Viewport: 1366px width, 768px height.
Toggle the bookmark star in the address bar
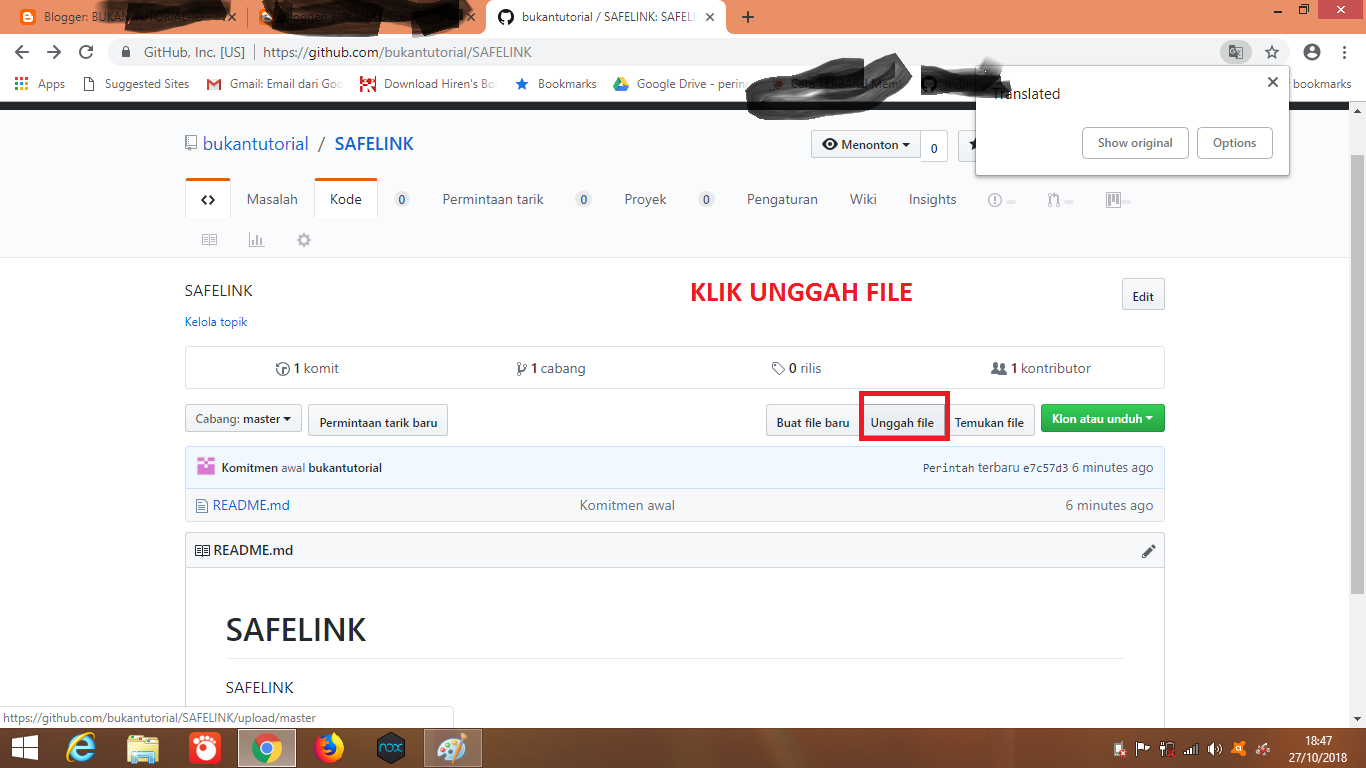pyautogui.click(x=1271, y=52)
